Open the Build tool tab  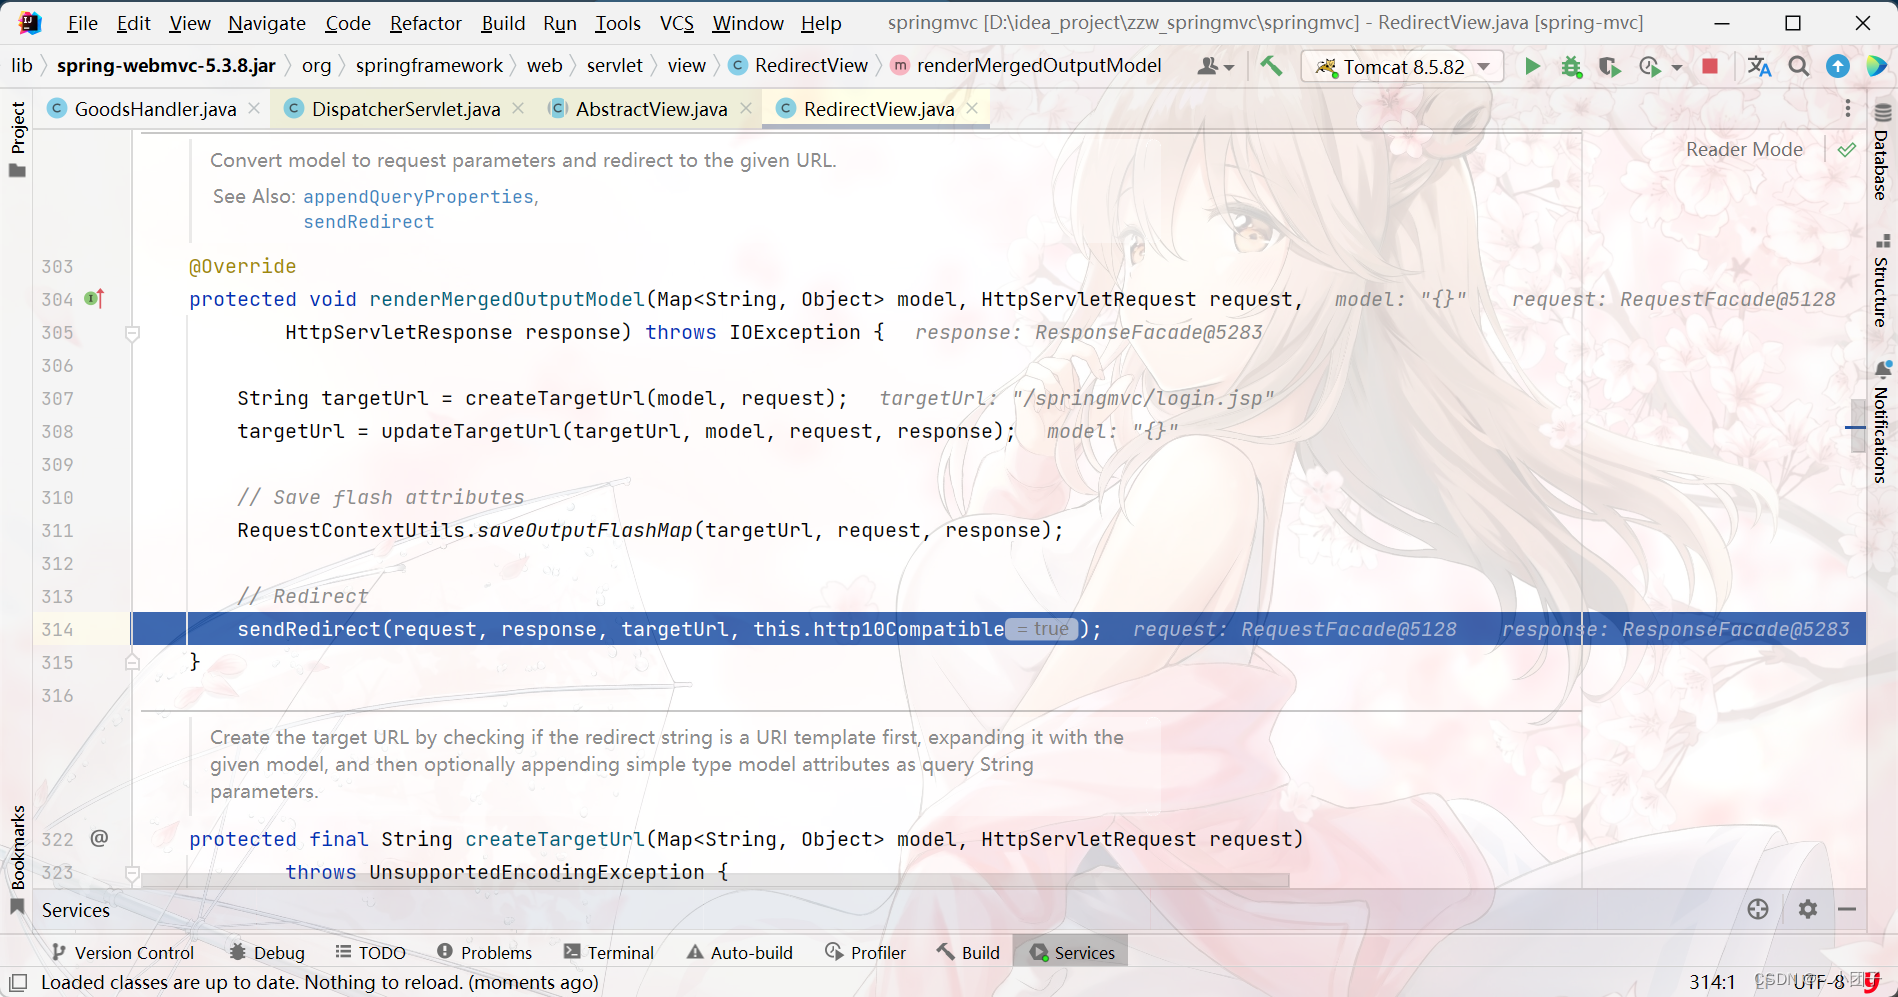tap(968, 952)
